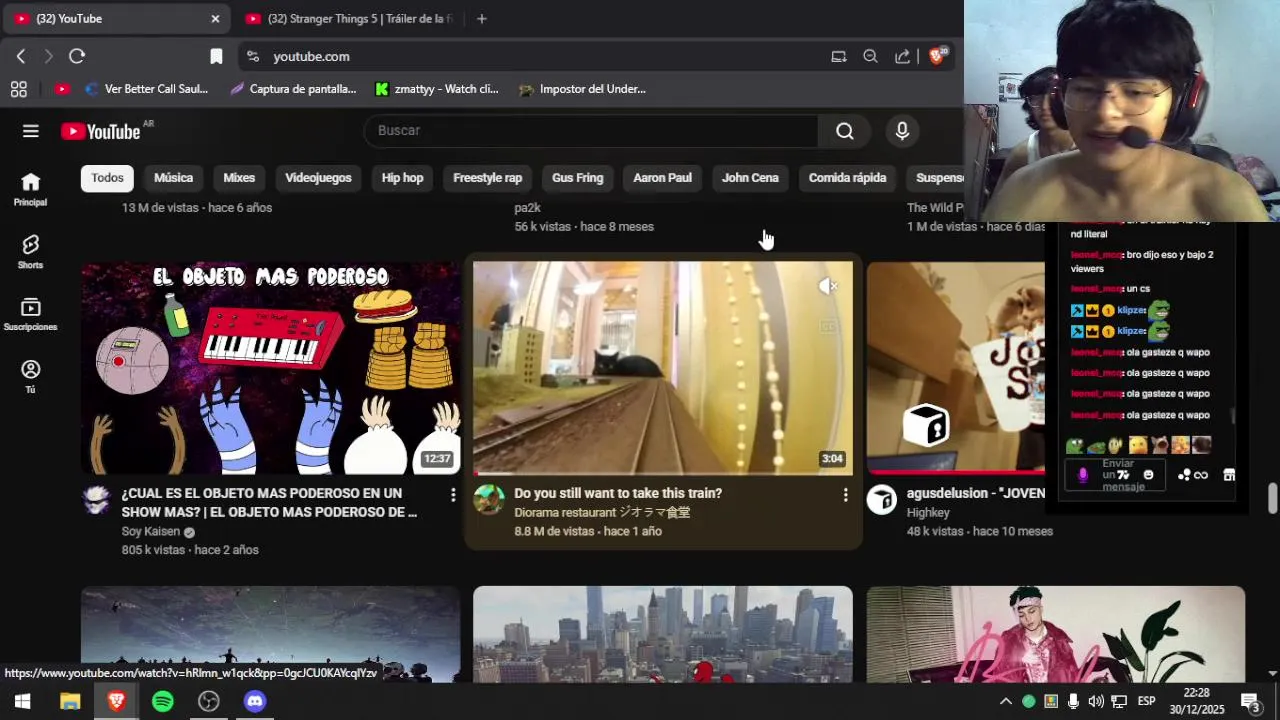This screenshot has width=1280, height=720.
Task: Click the magnifier search button
Action: pyautogui.click(x=845, y=131)
